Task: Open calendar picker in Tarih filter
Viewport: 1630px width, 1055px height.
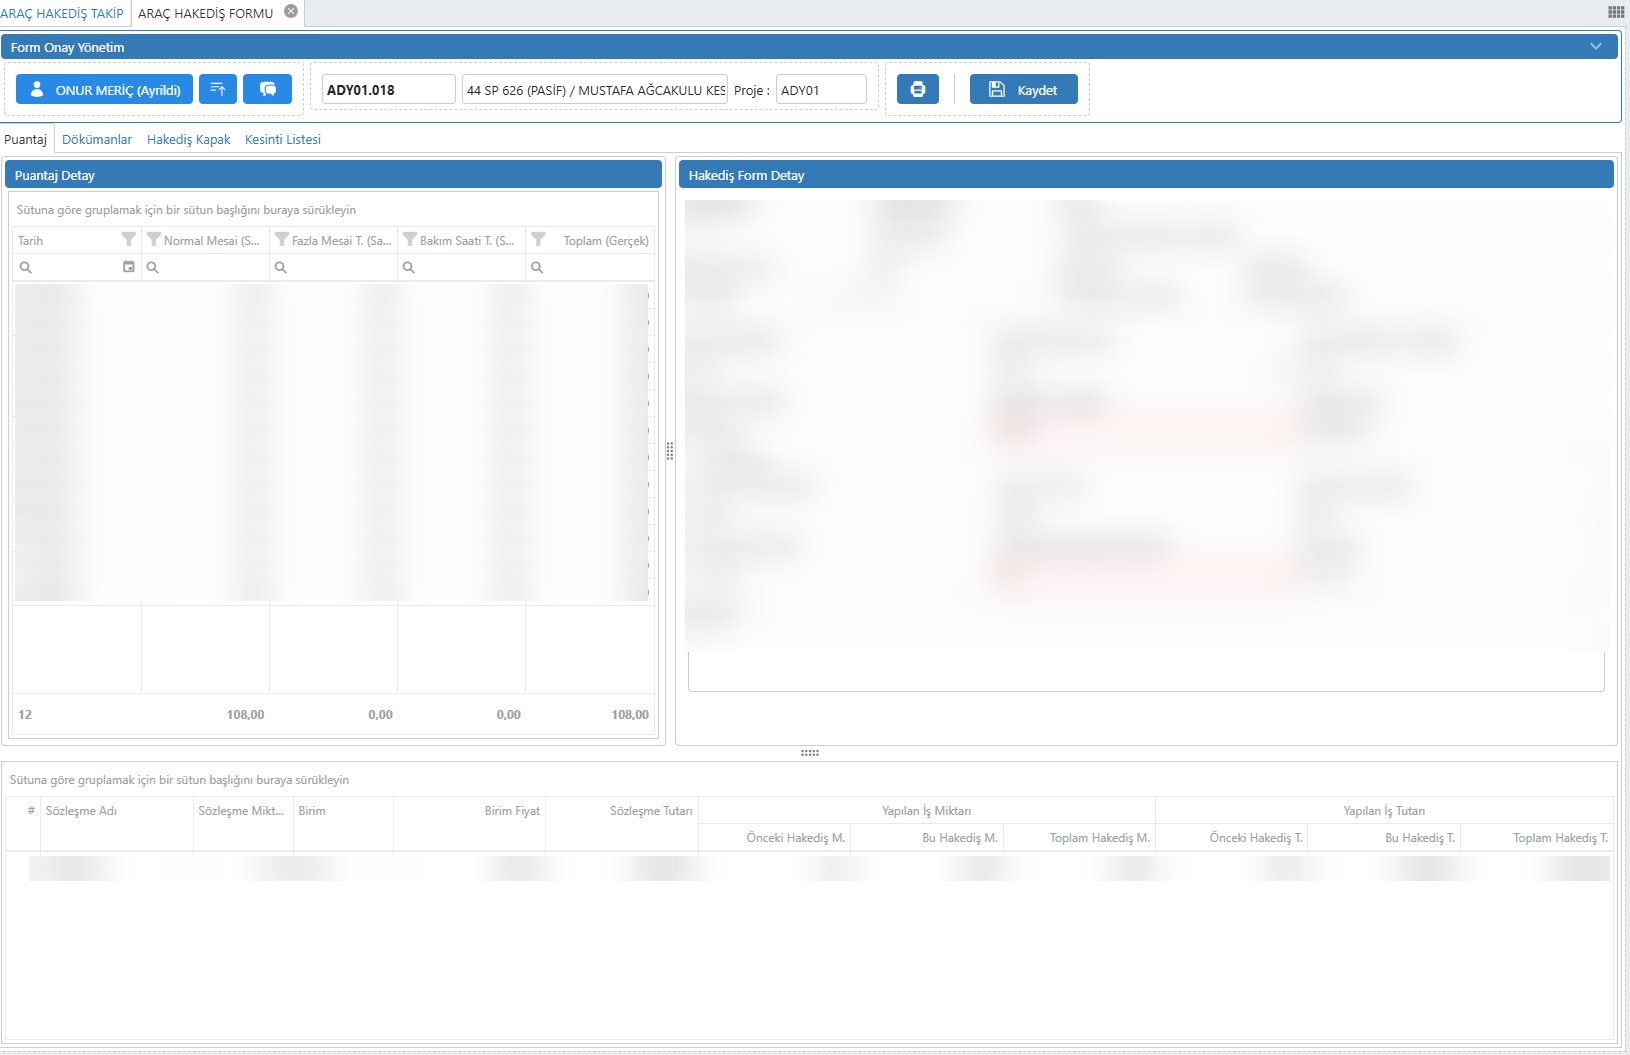Action: (128, 267)
